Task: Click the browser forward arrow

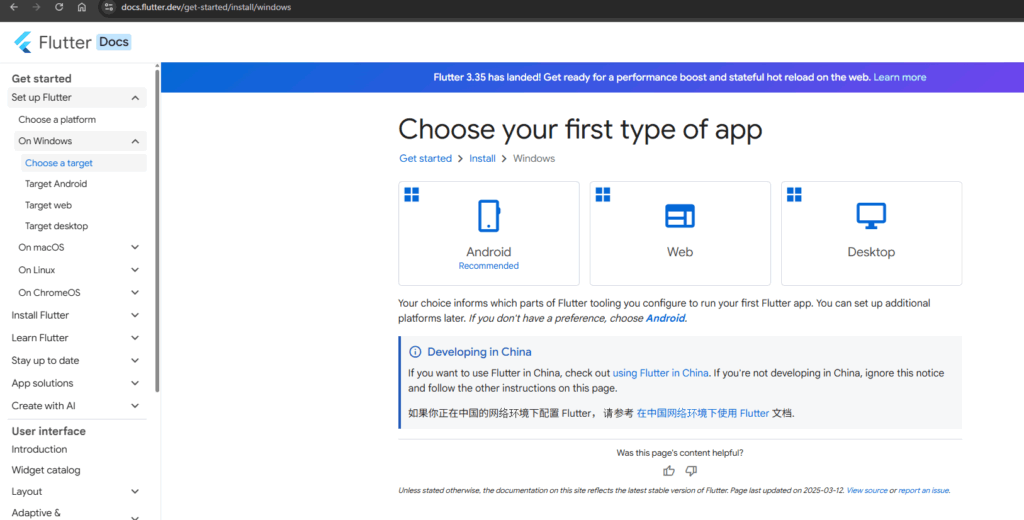Action: pyautogui.click(x=37, y=7)
